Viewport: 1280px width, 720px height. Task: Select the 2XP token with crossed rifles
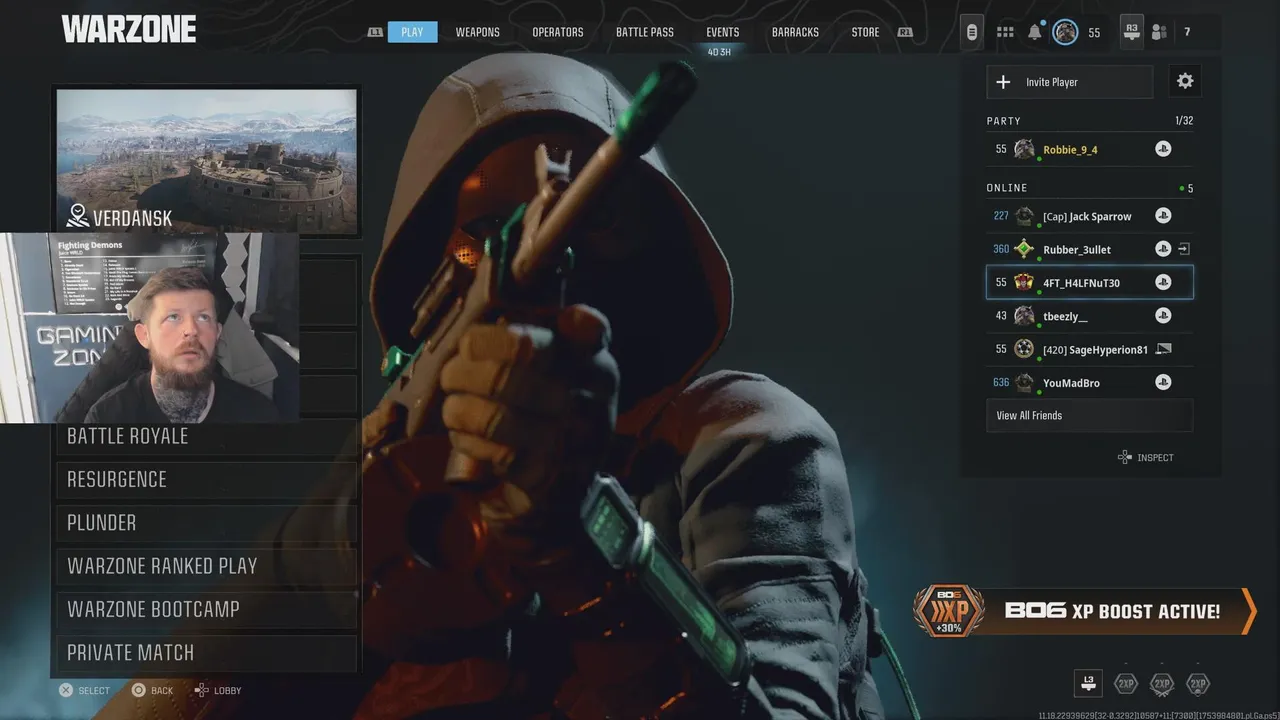pyautogui.click(x=1161, y=684)
